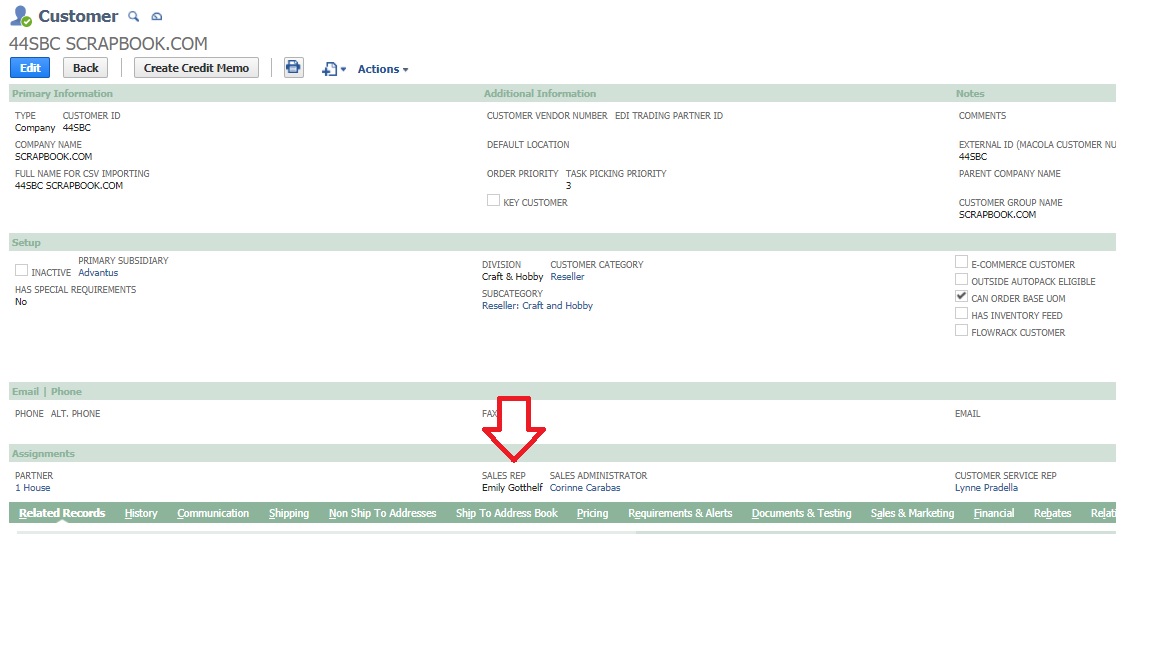Click the Notes section header

970,93
